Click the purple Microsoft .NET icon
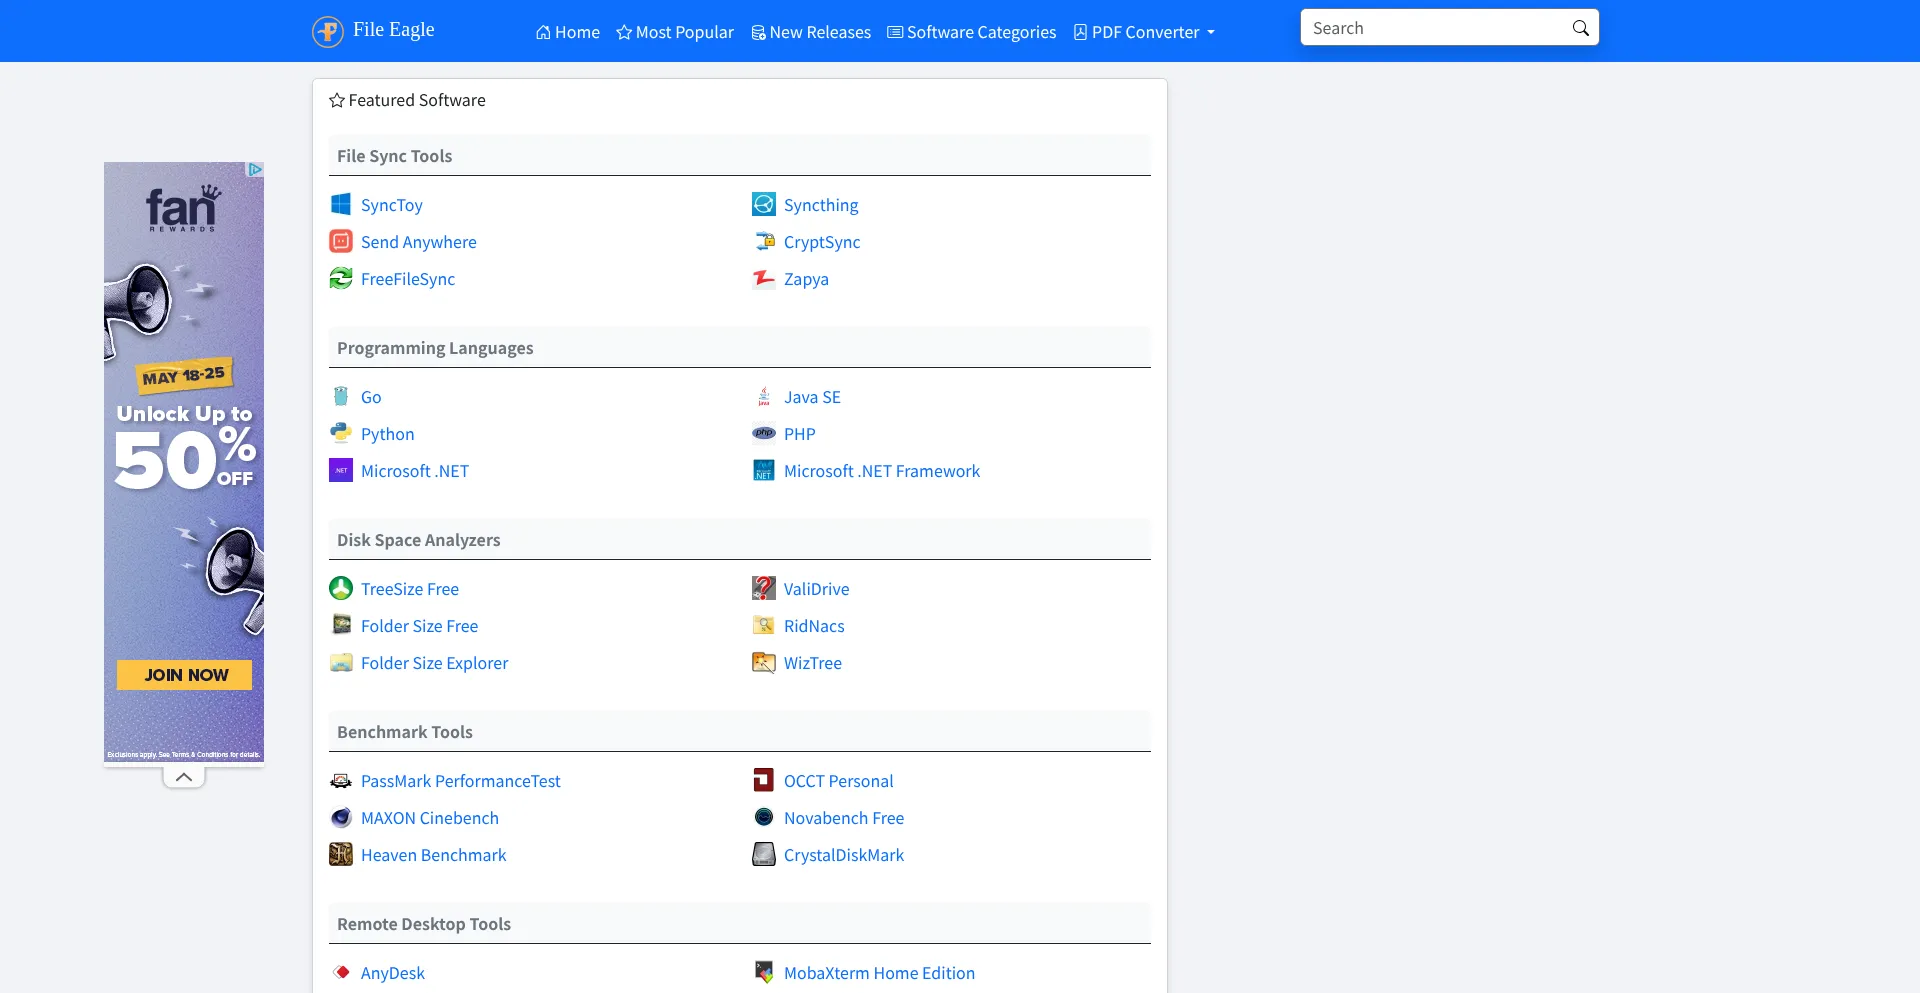Viewport: 1920px width, 993px height. coord(341,470)
